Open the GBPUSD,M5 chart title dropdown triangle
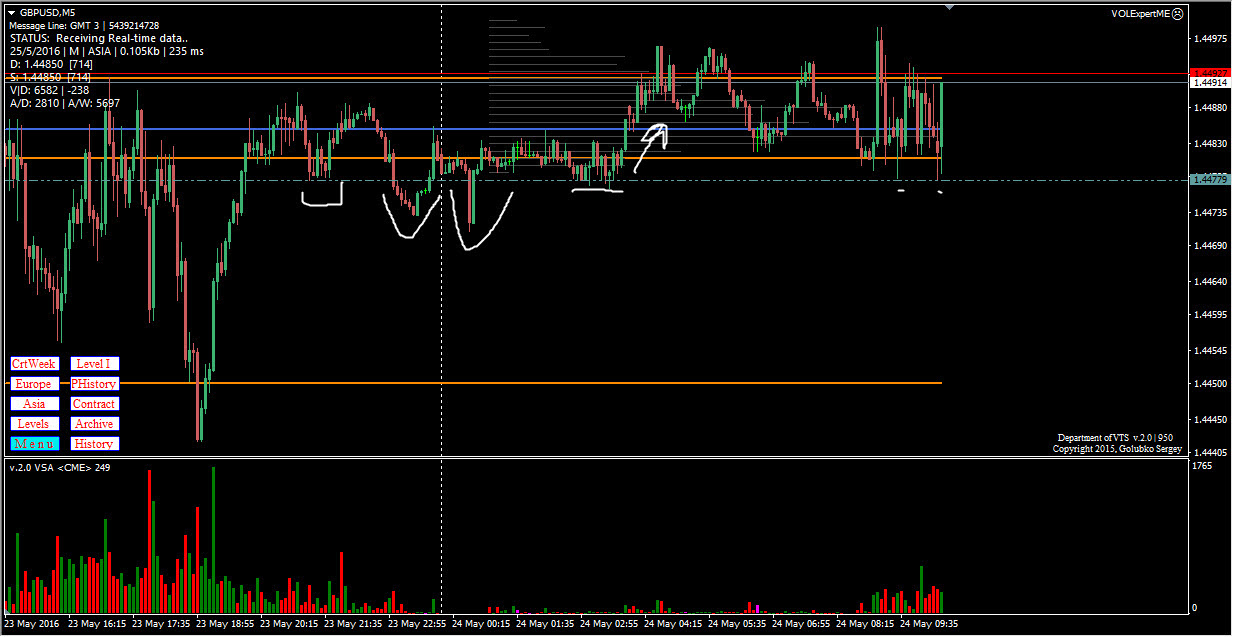The height and width of the screenshot is (637, 1233). [x=11, y=12]
